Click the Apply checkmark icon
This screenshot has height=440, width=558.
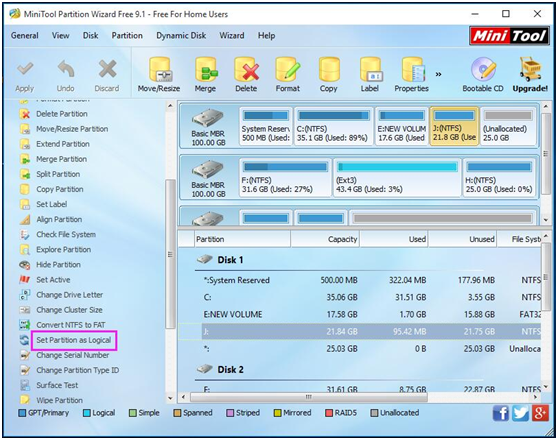[x=25, y=69]
